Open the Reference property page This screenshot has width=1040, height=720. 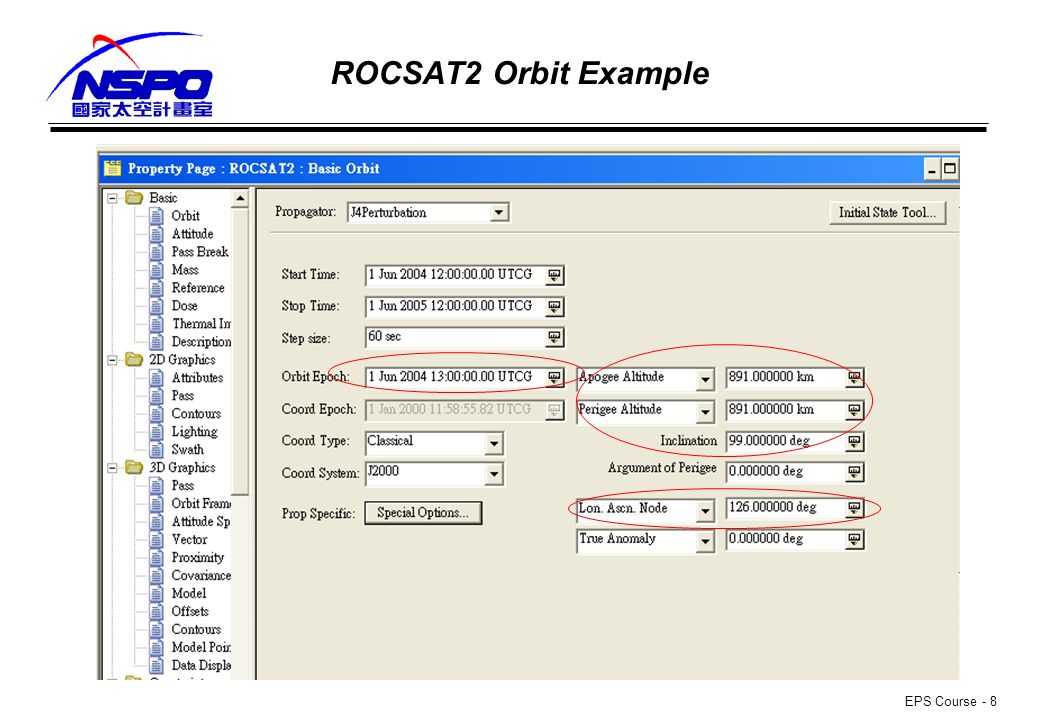click(x=198, y=288)
